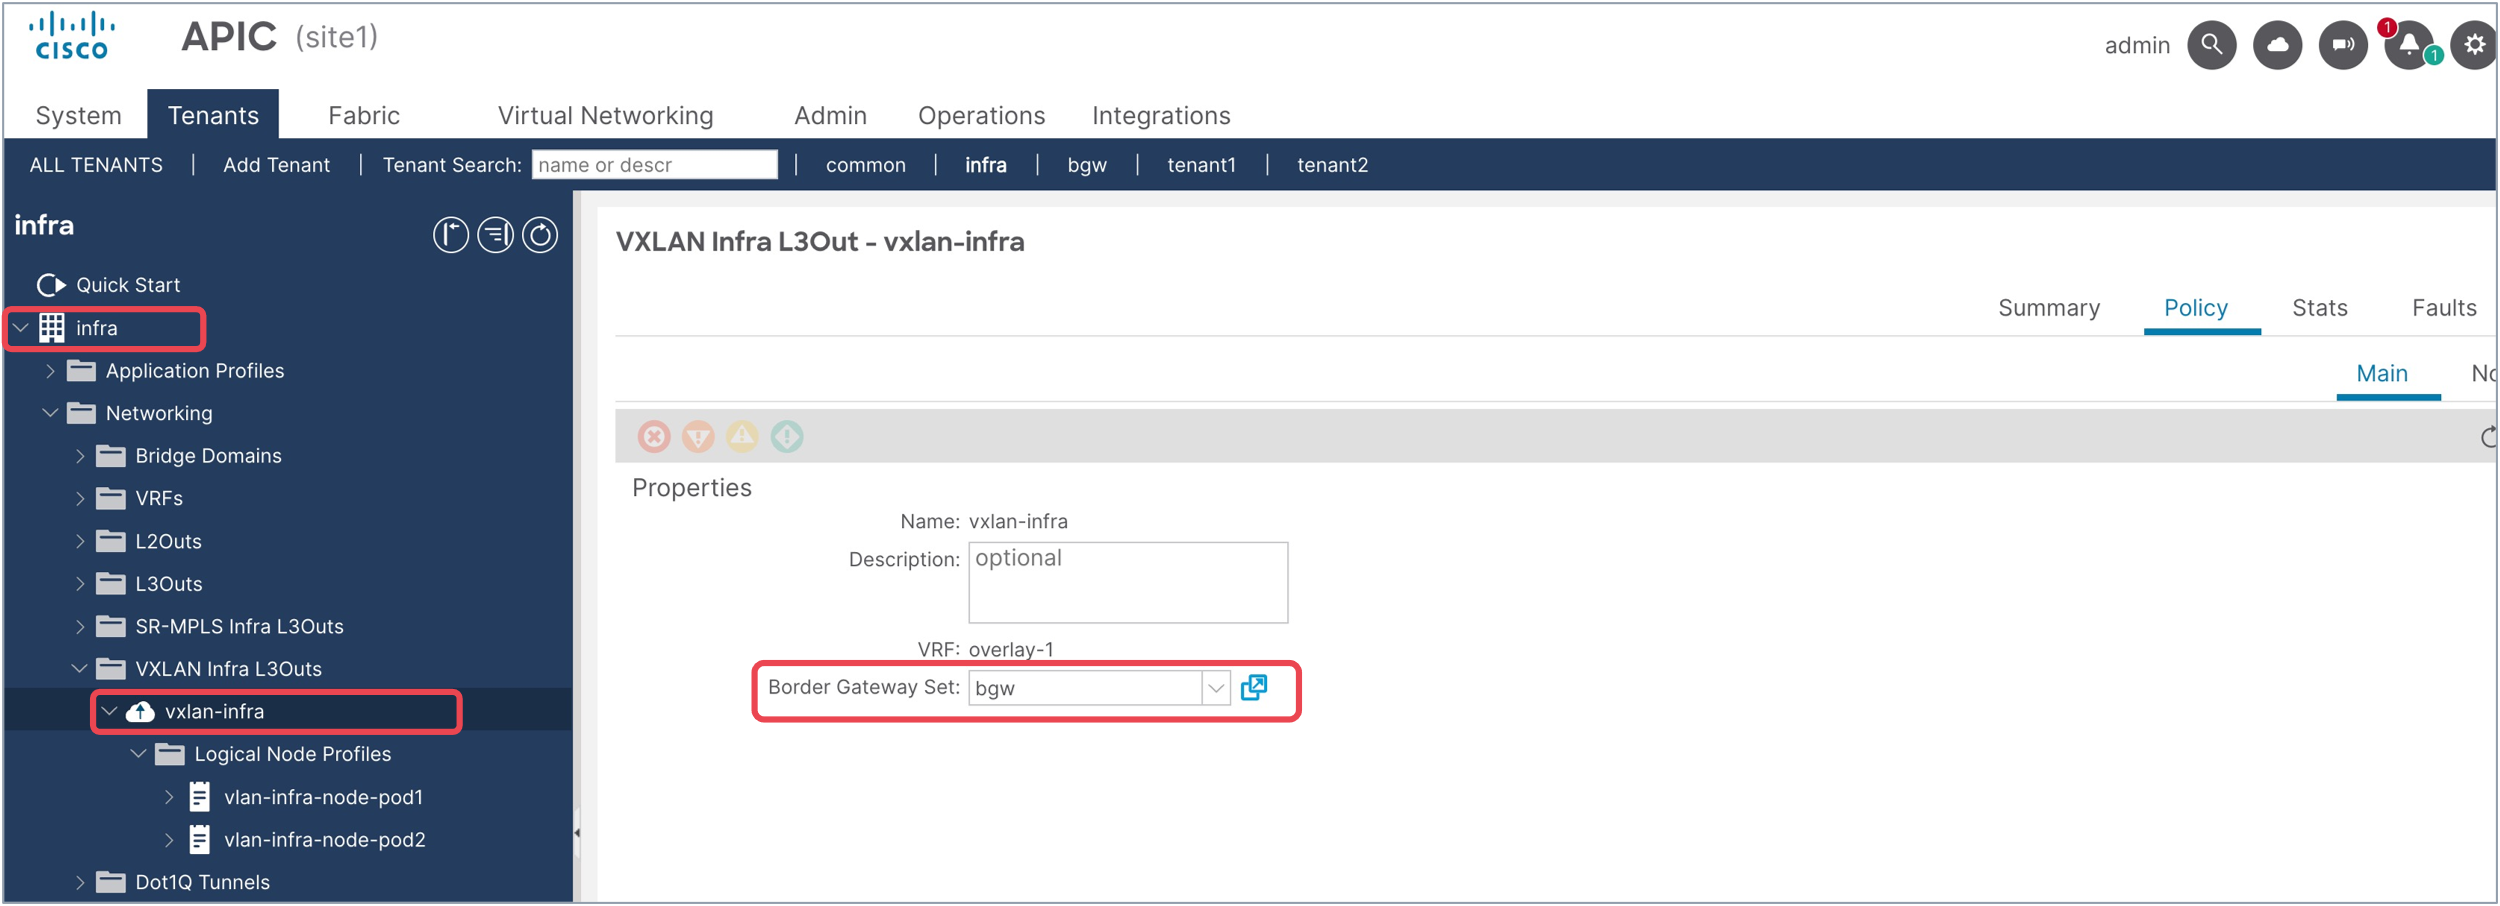Open Border Gateway Set linked object icon
Image resolution: width=2500 pixels, height=906 pixels.
pyautogui.click(x=1254, y=688)
